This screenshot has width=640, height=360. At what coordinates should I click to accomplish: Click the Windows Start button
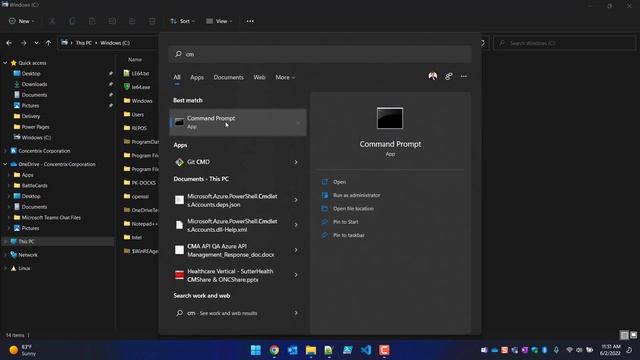pyautogui.click(x=256, y=350)
